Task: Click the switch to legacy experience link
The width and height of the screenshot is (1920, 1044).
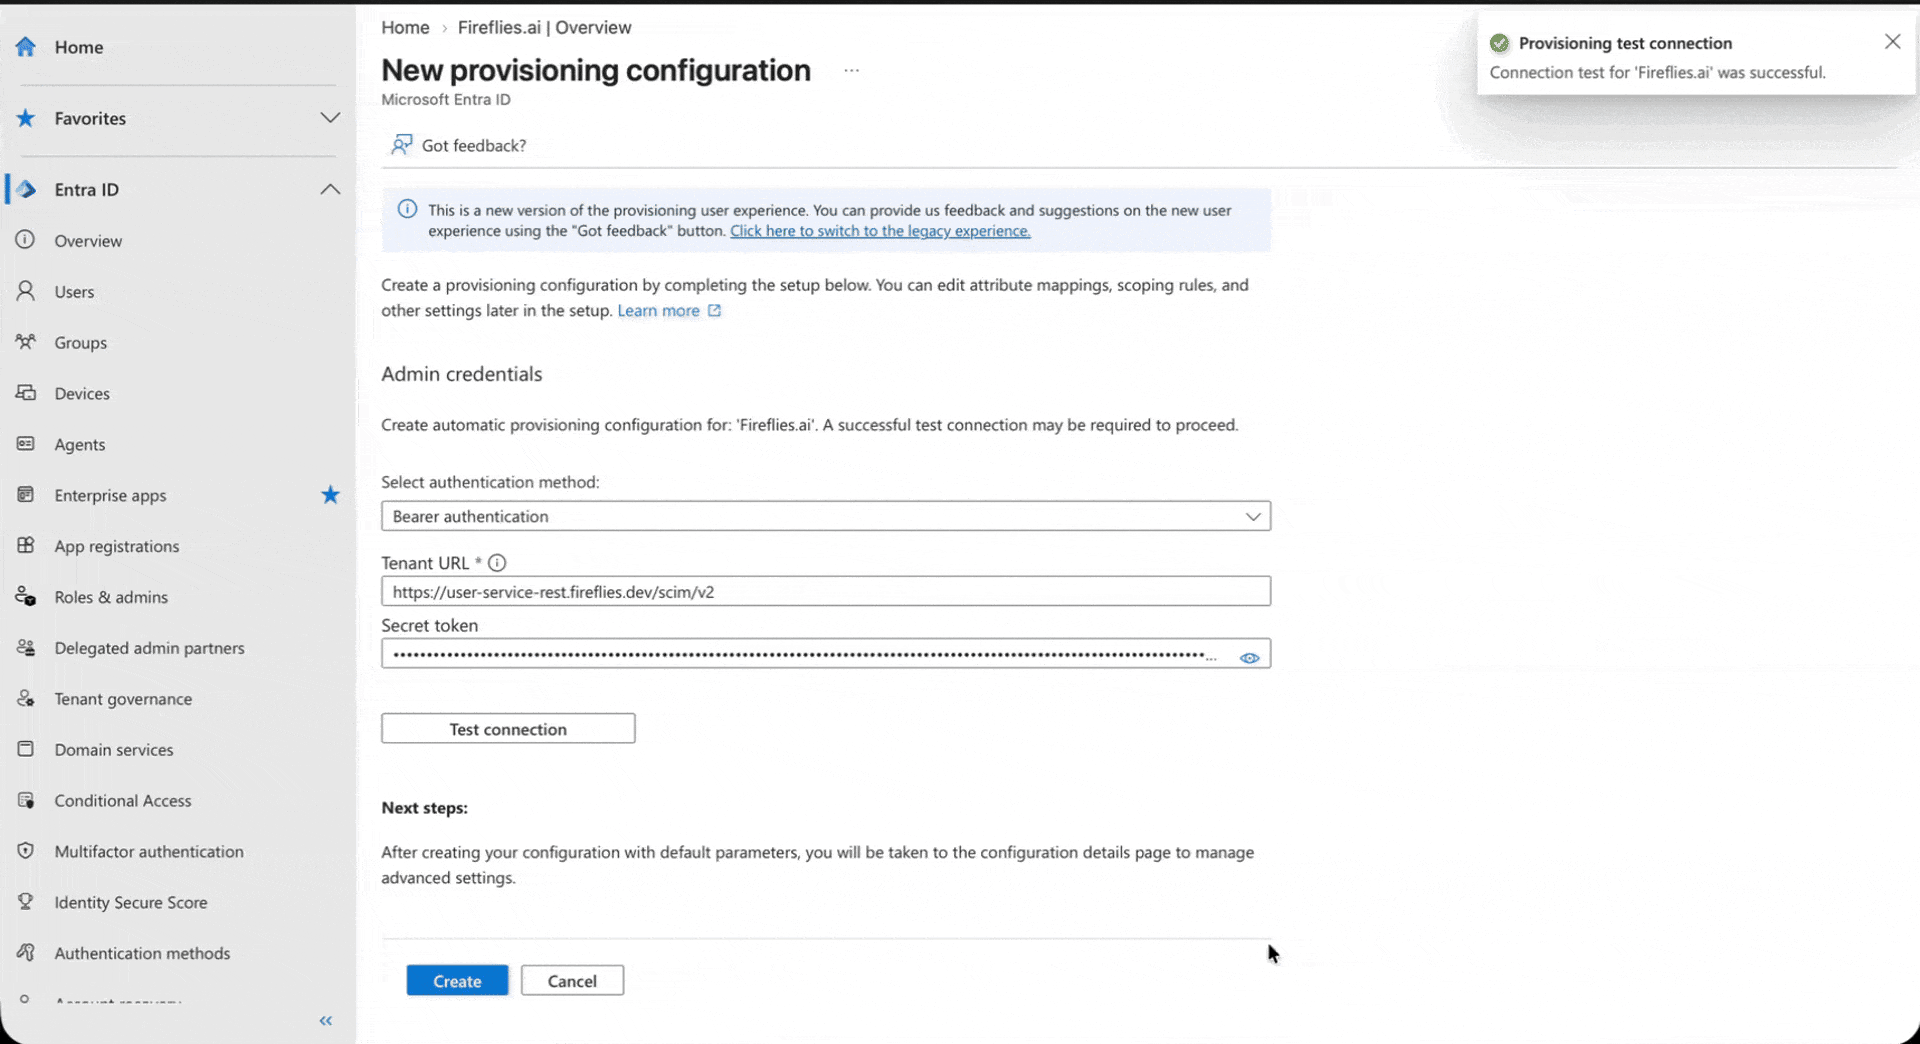Action: 880,231
